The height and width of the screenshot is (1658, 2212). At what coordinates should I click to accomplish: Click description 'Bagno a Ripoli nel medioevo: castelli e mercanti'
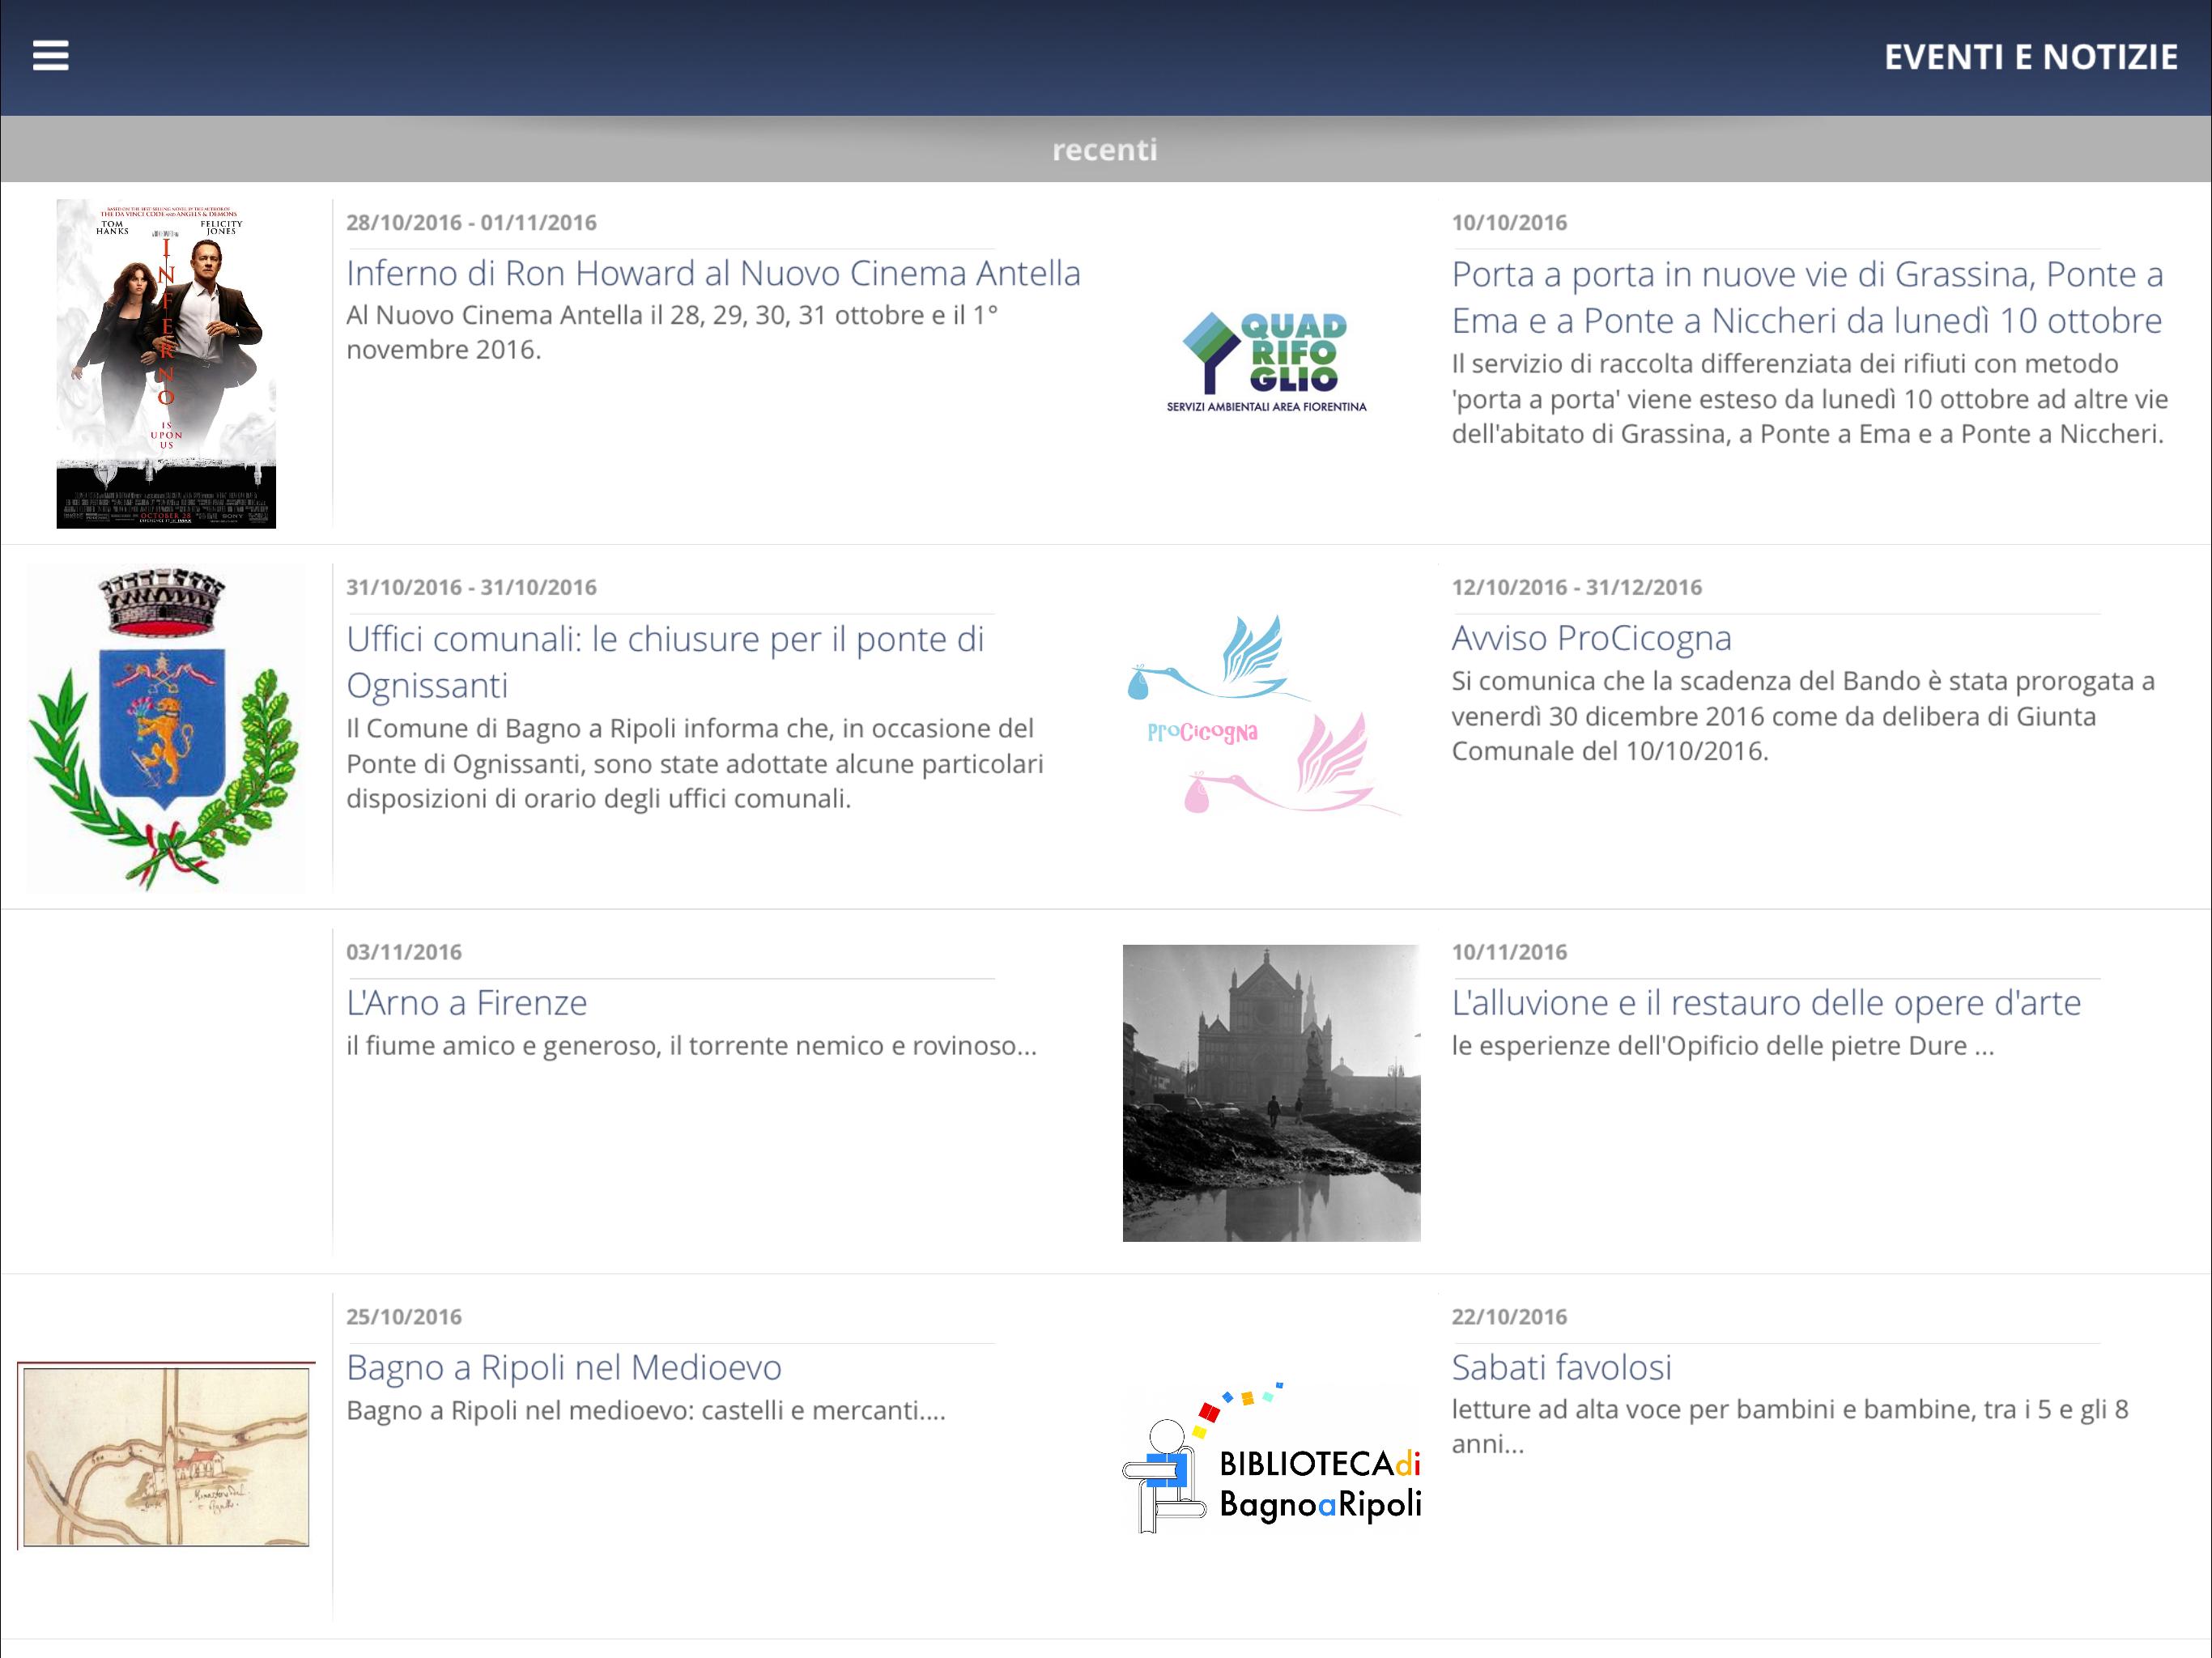[646, 1411]
